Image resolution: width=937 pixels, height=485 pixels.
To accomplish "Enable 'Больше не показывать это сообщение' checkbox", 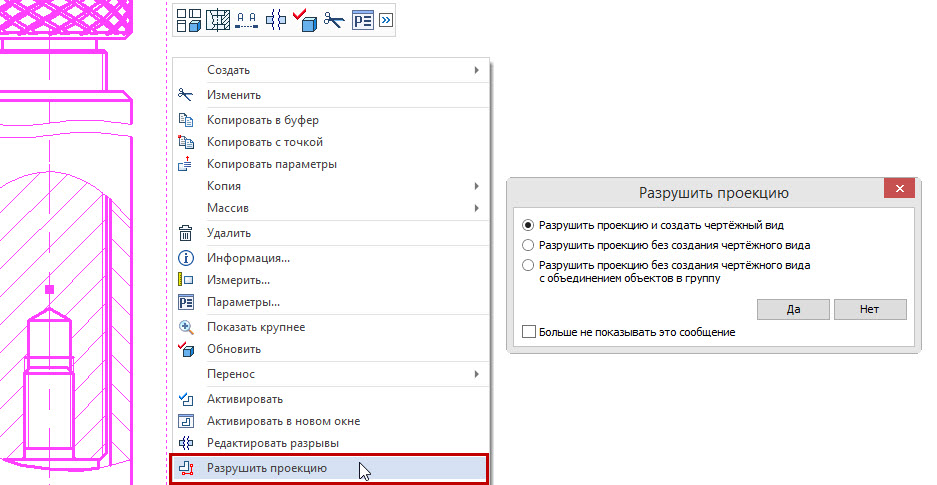I will (529, 332).
